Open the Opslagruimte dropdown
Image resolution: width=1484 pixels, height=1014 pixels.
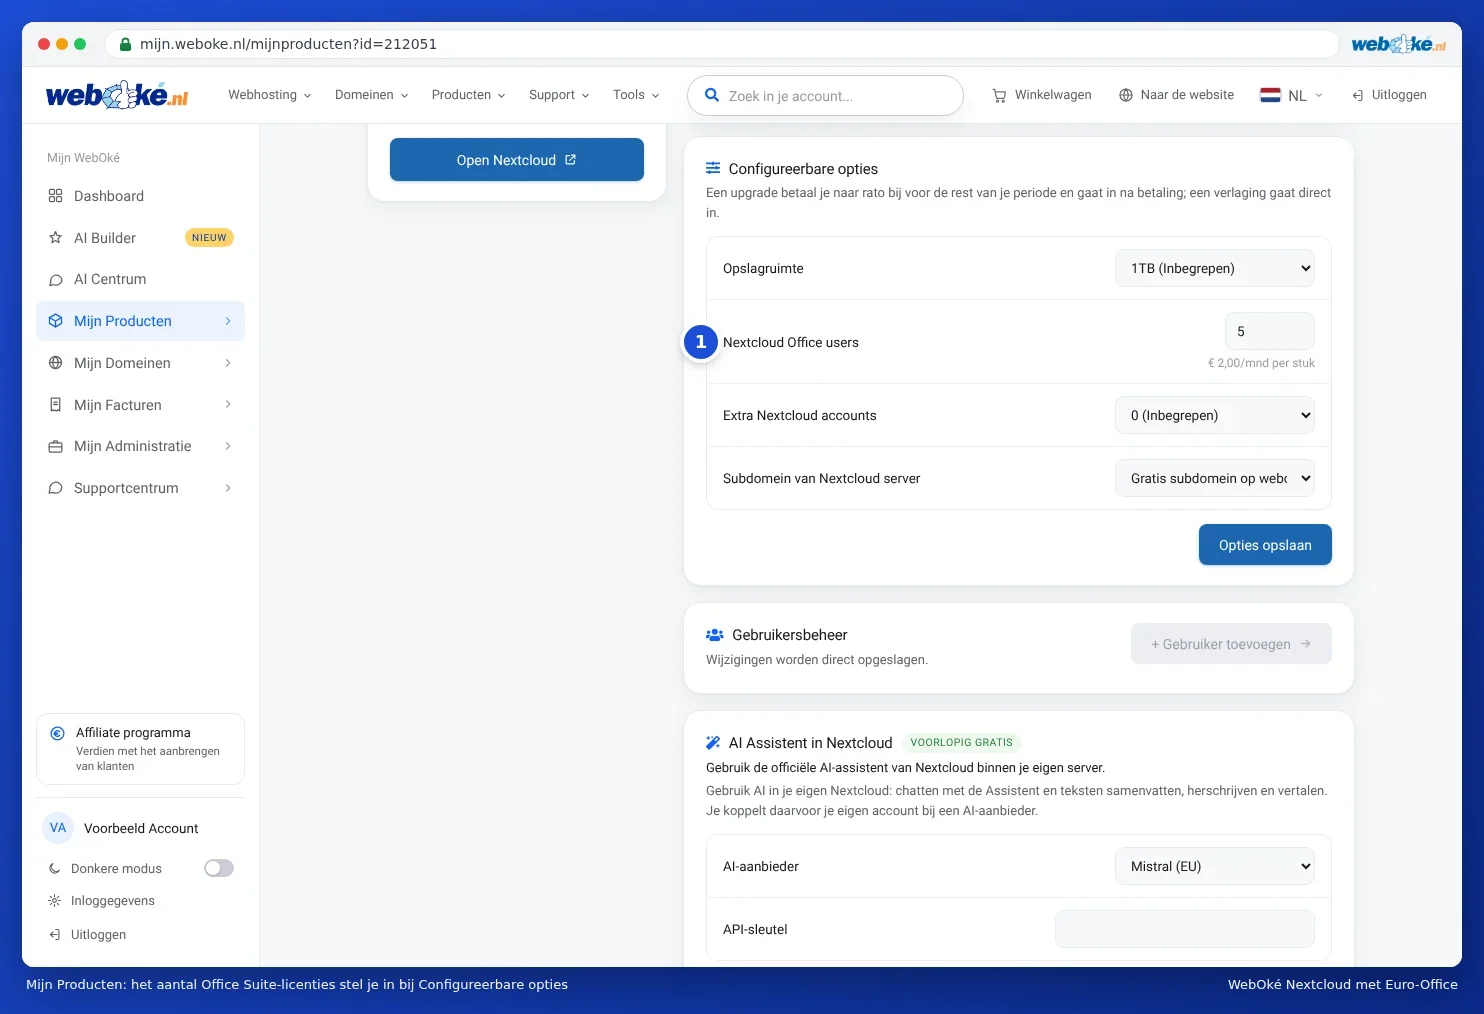pos(1215,268)
